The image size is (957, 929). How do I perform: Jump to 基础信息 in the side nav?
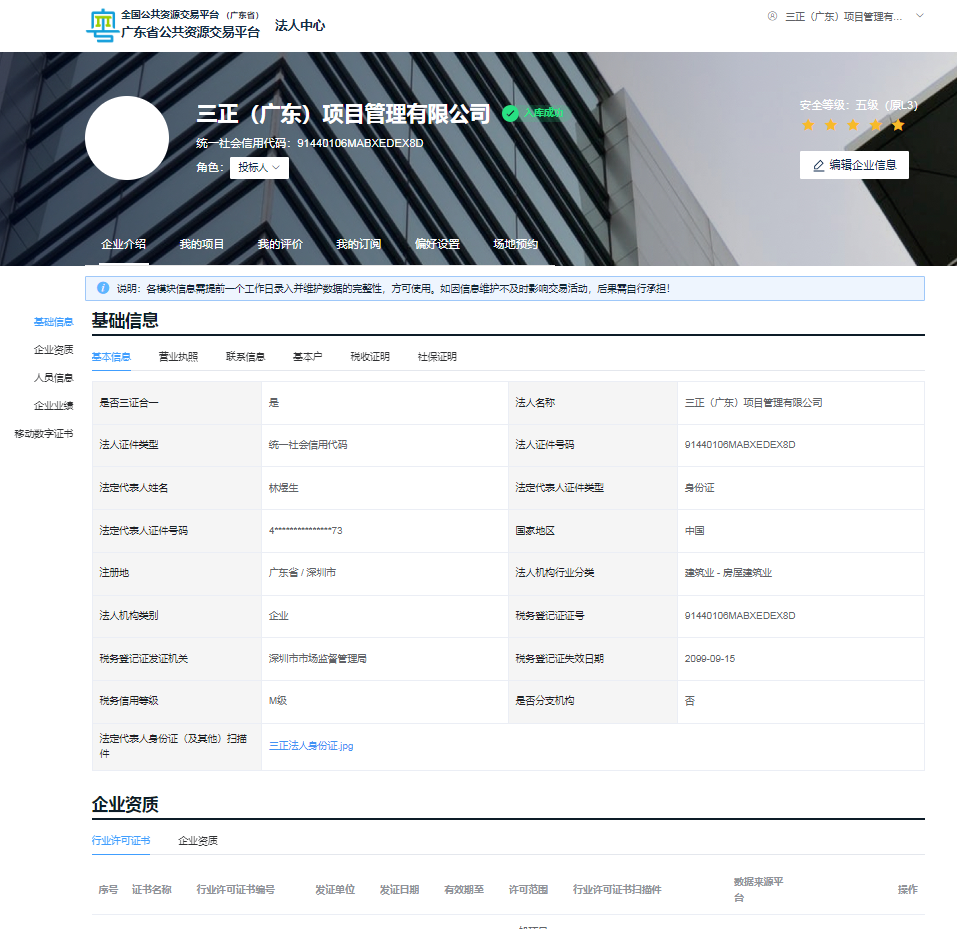click(54, 322)
